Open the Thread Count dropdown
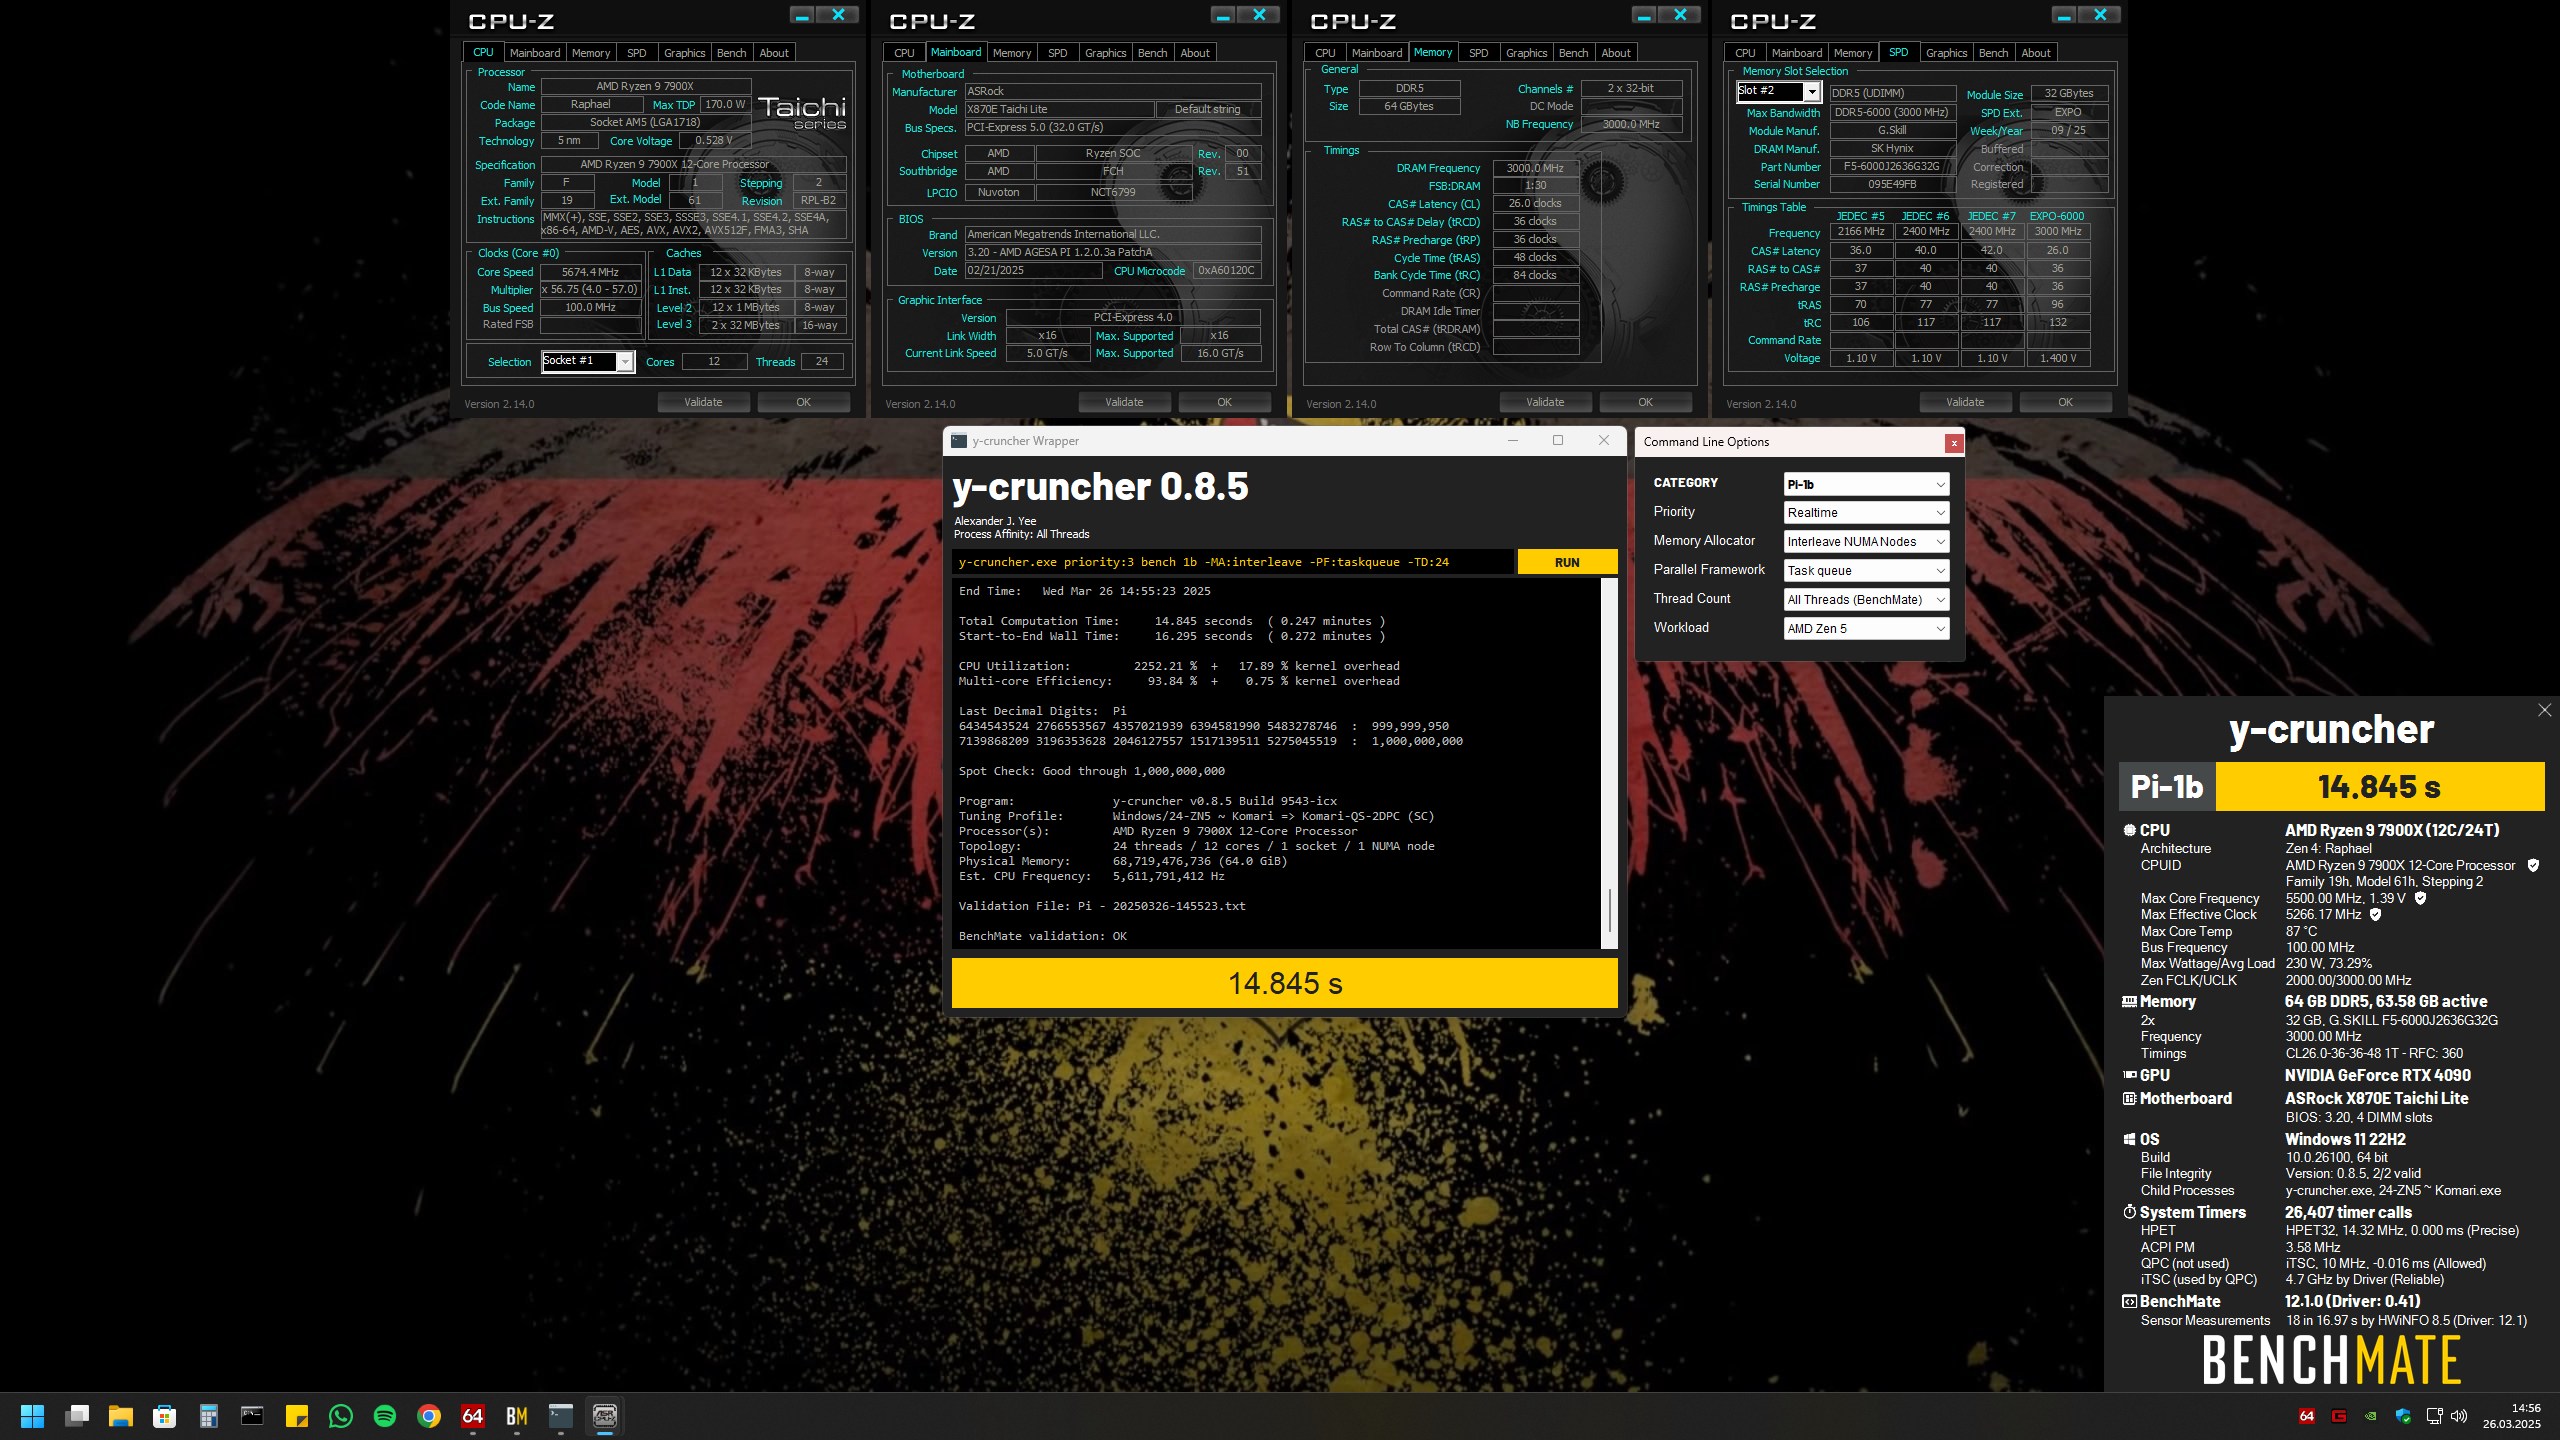The image size is (2560, 1440). point(1866,600)
